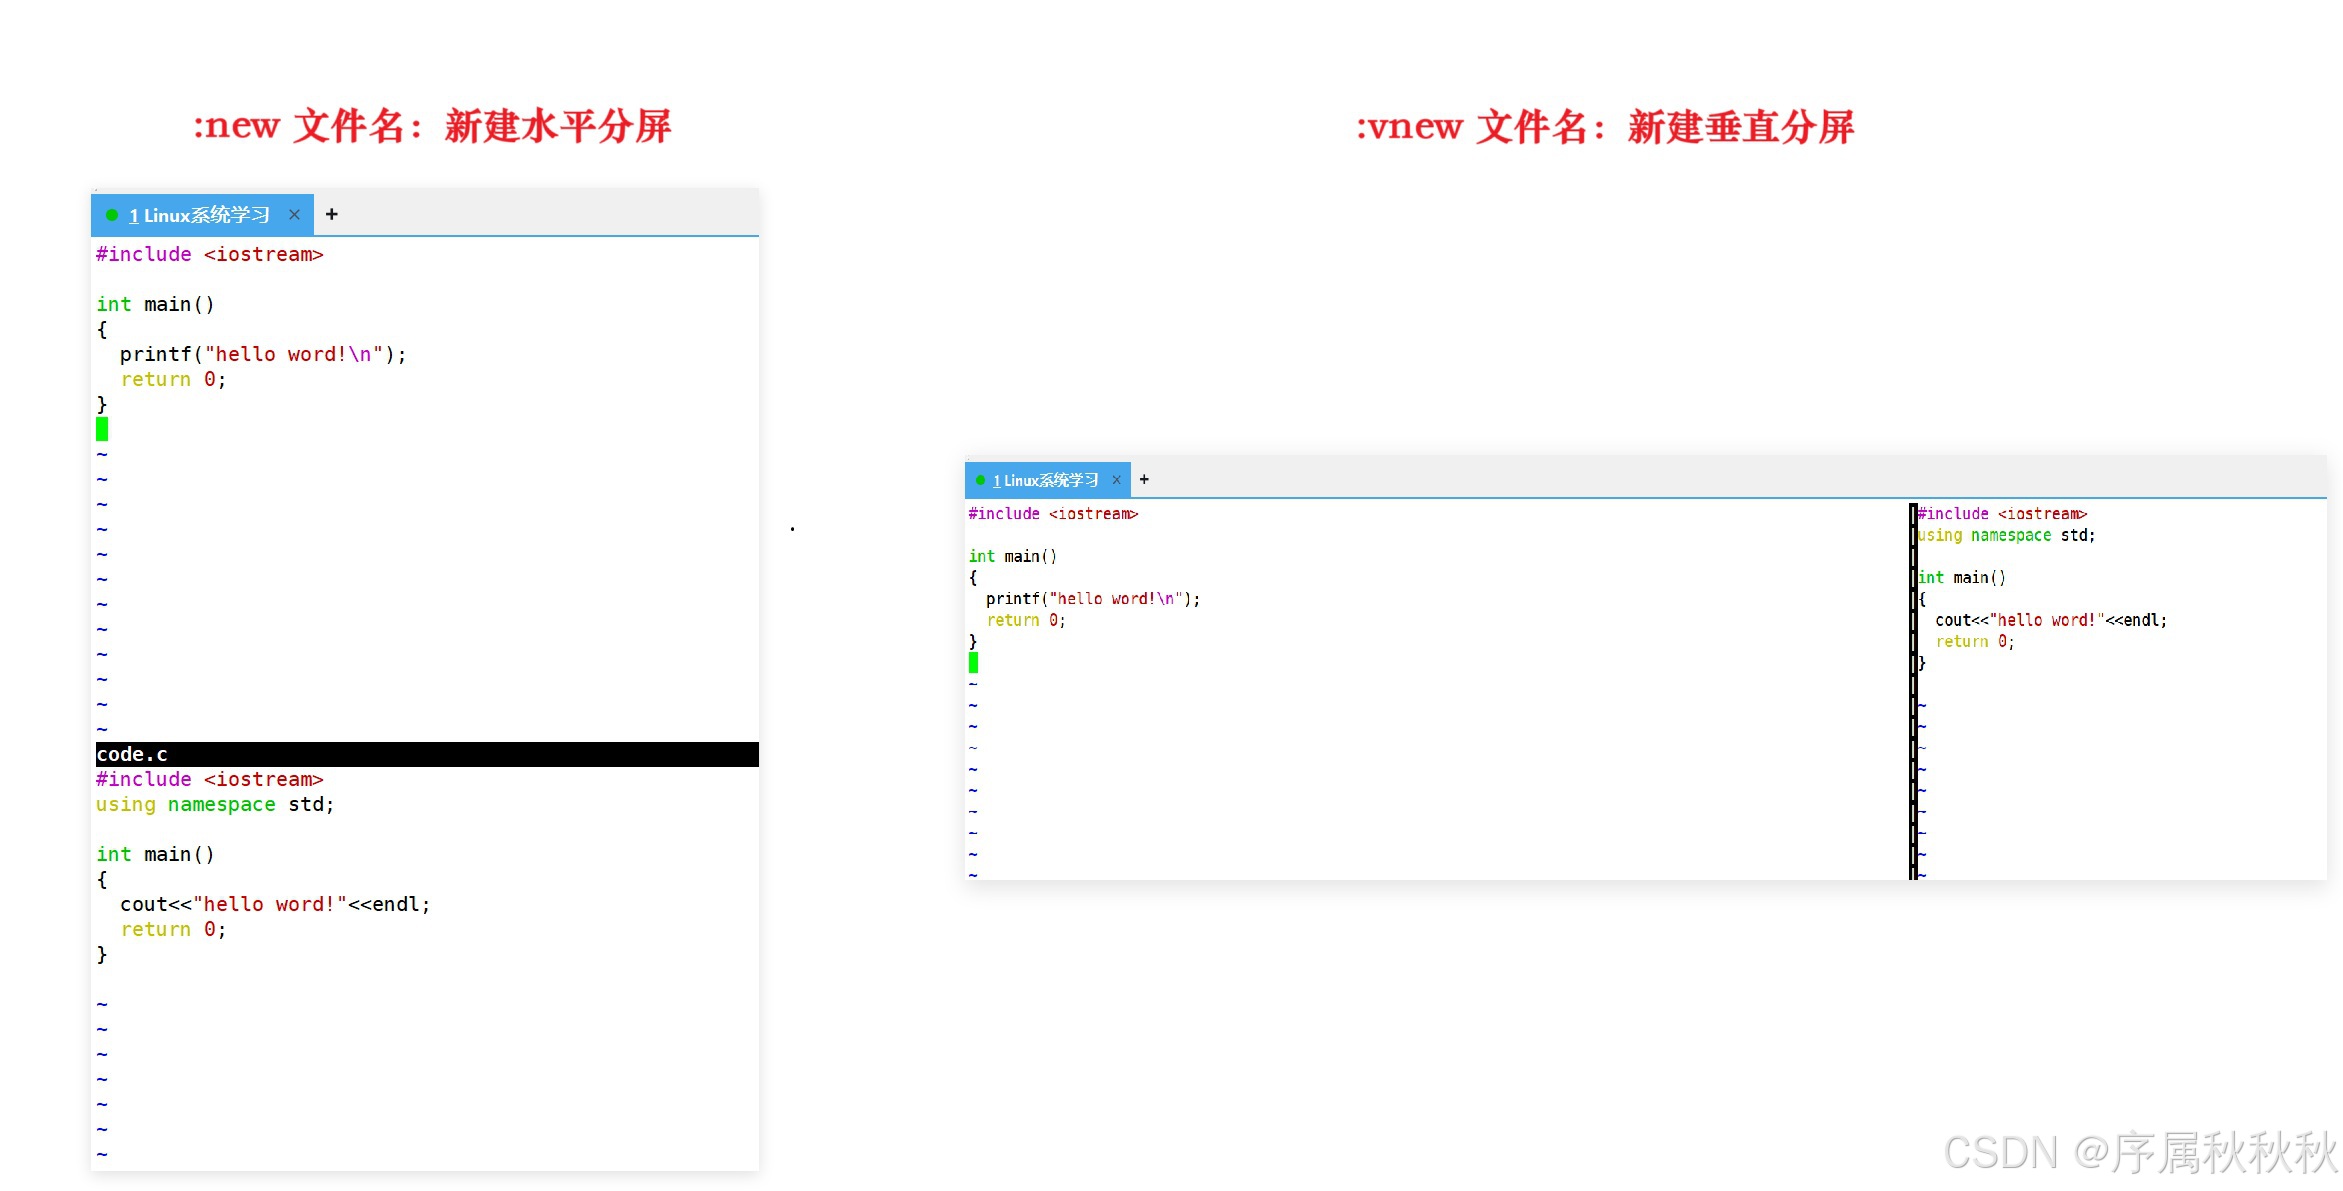The image size is (2343, 1191).
Task: Close the right window's Linux系统学习 tab
Action: 1116,480
